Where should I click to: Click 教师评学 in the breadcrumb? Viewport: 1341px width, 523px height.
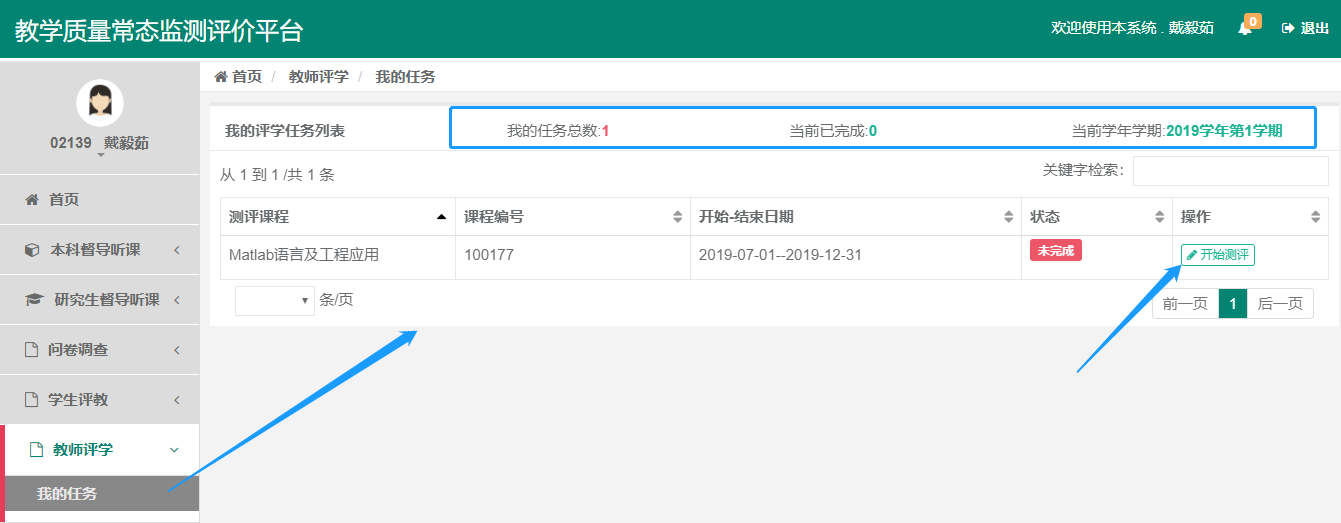click(319, 77)
